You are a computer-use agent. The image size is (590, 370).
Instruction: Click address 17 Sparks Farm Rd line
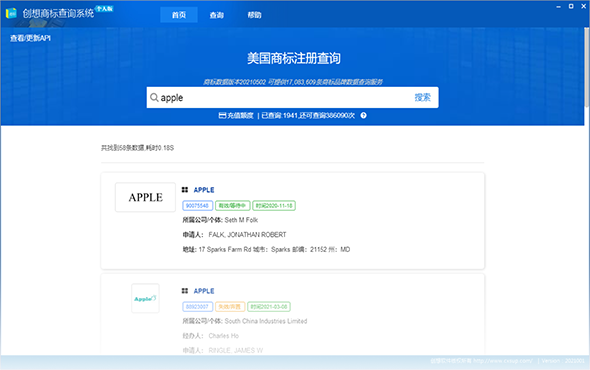point(266,249)
